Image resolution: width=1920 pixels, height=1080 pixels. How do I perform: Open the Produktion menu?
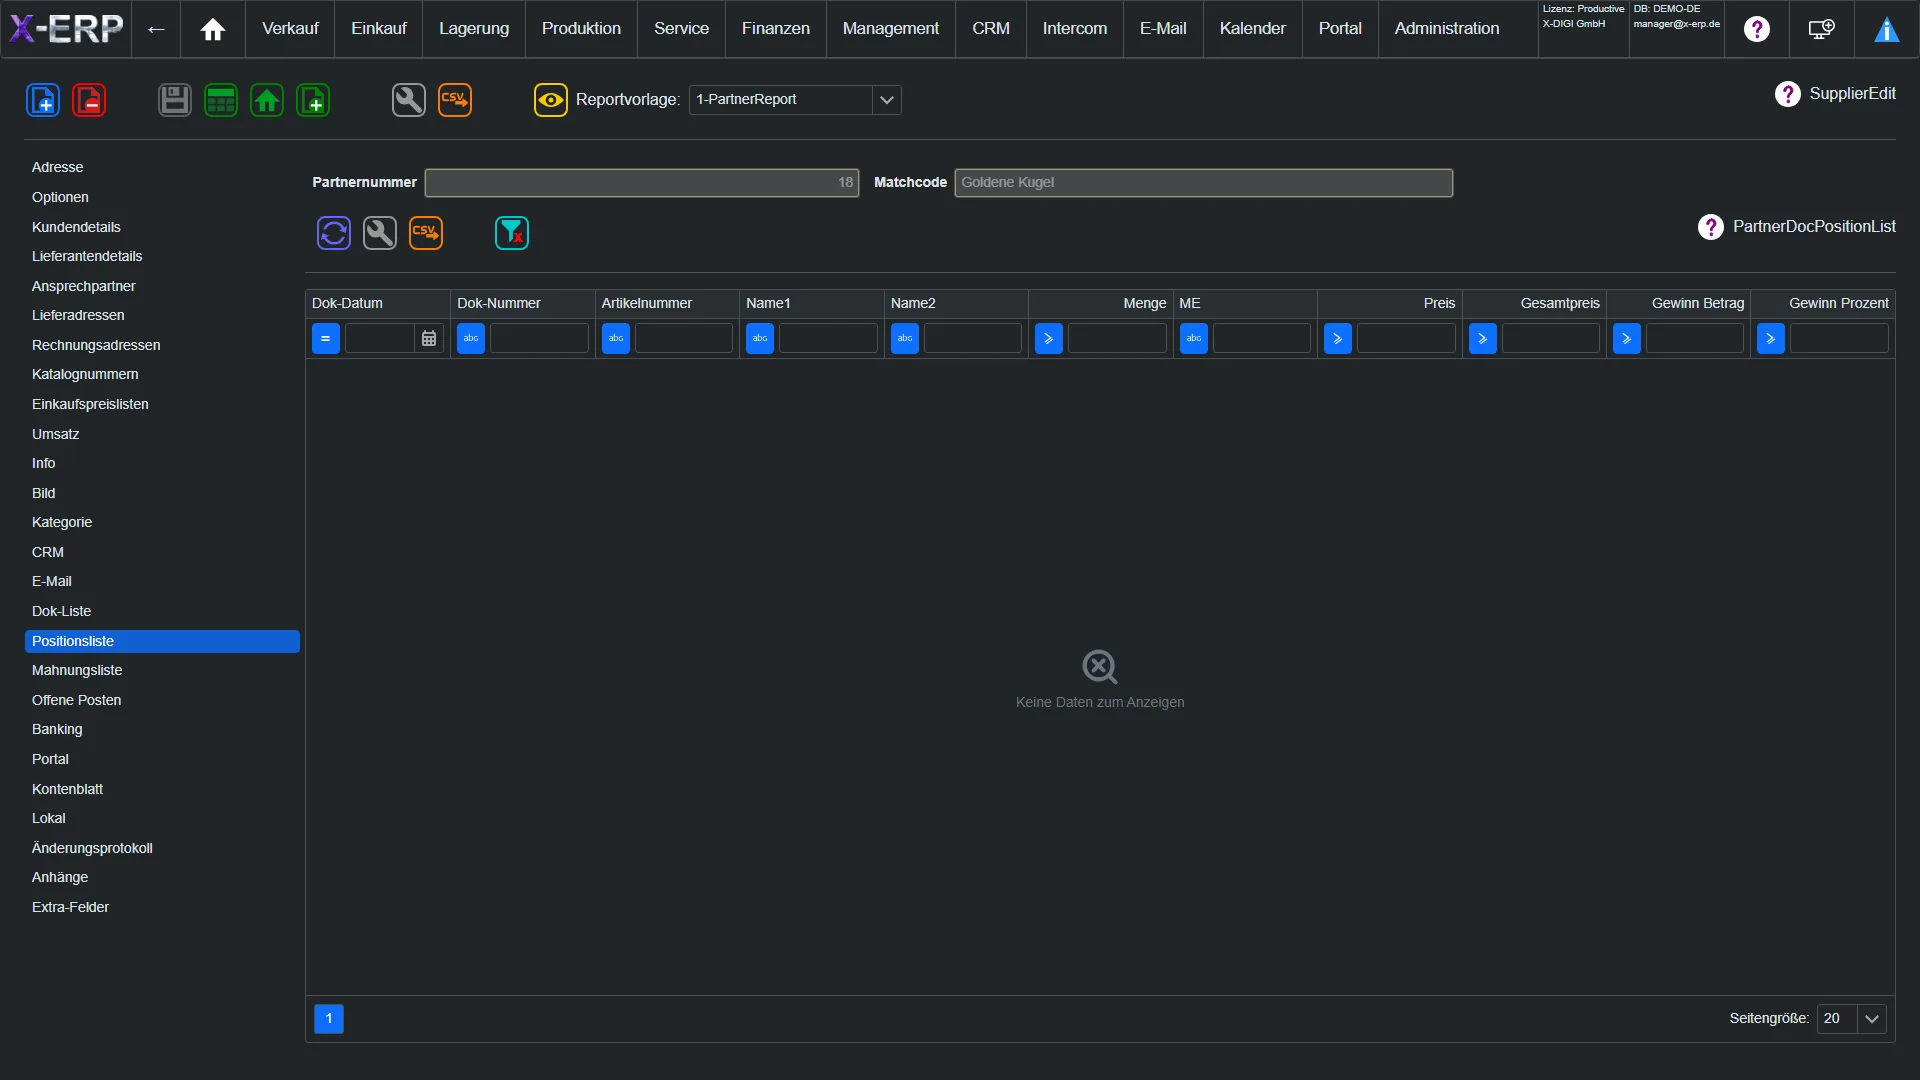pos(581,29)
